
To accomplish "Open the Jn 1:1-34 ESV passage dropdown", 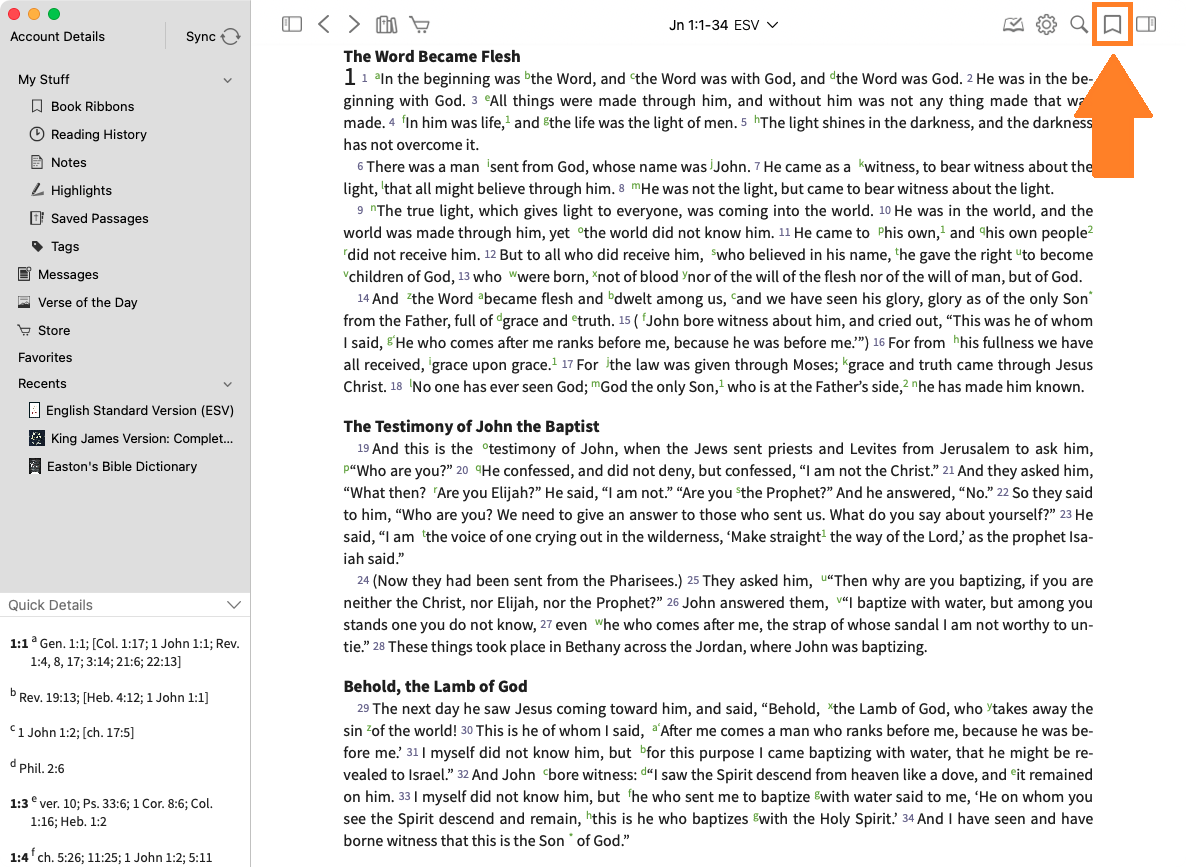I will pyautogui.click(x=724, y=25).
